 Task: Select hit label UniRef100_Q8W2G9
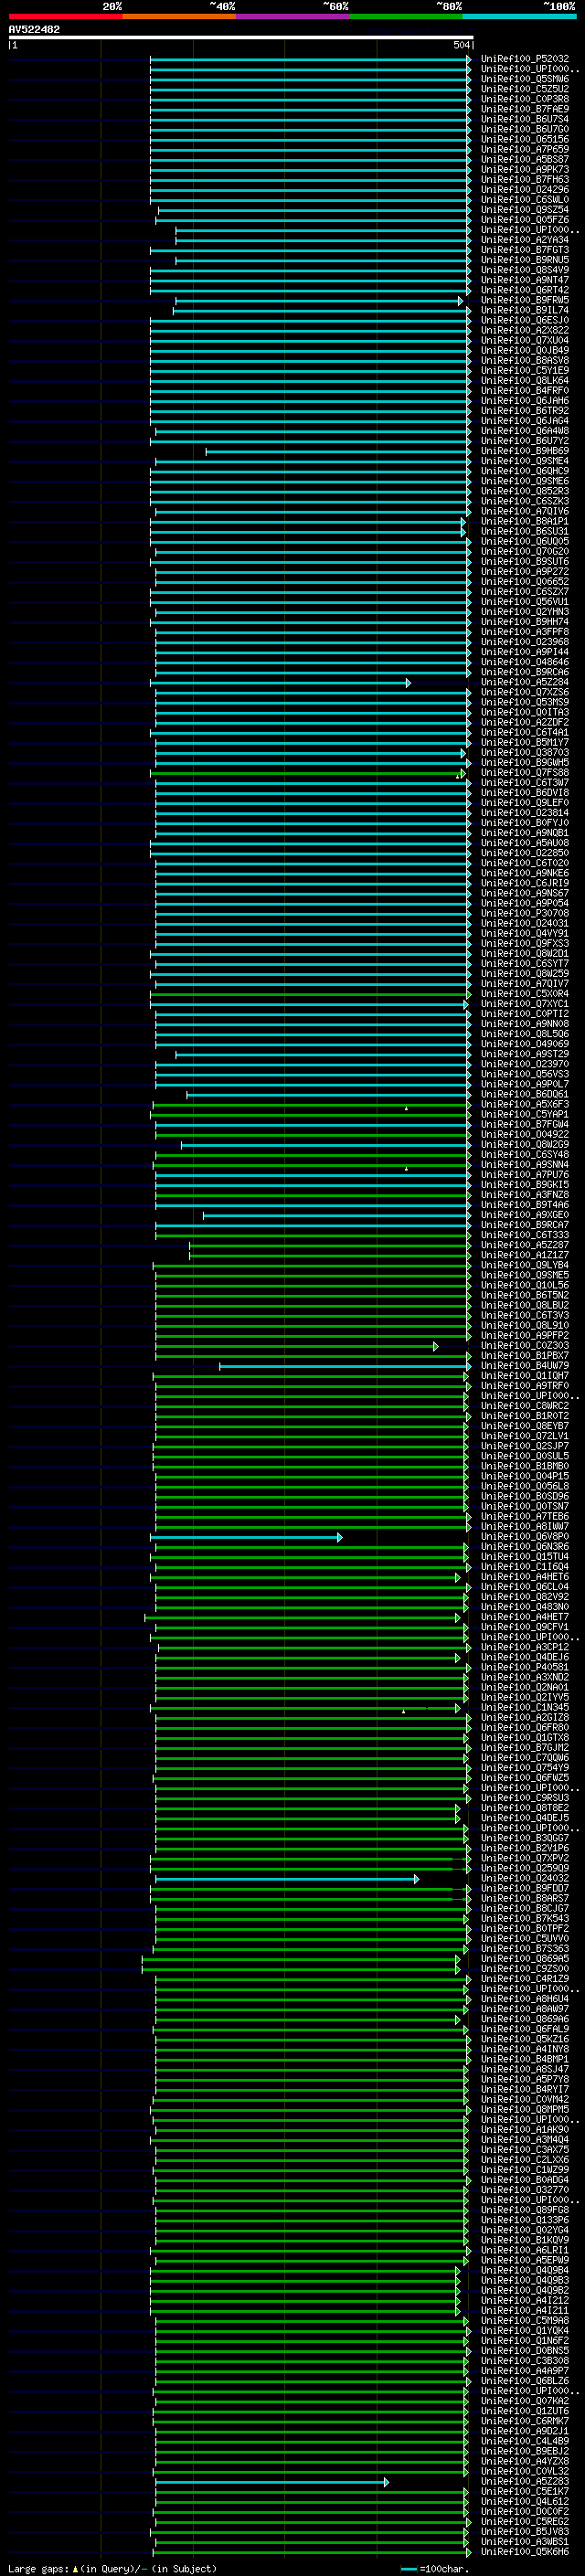(x=525, y=1144)
